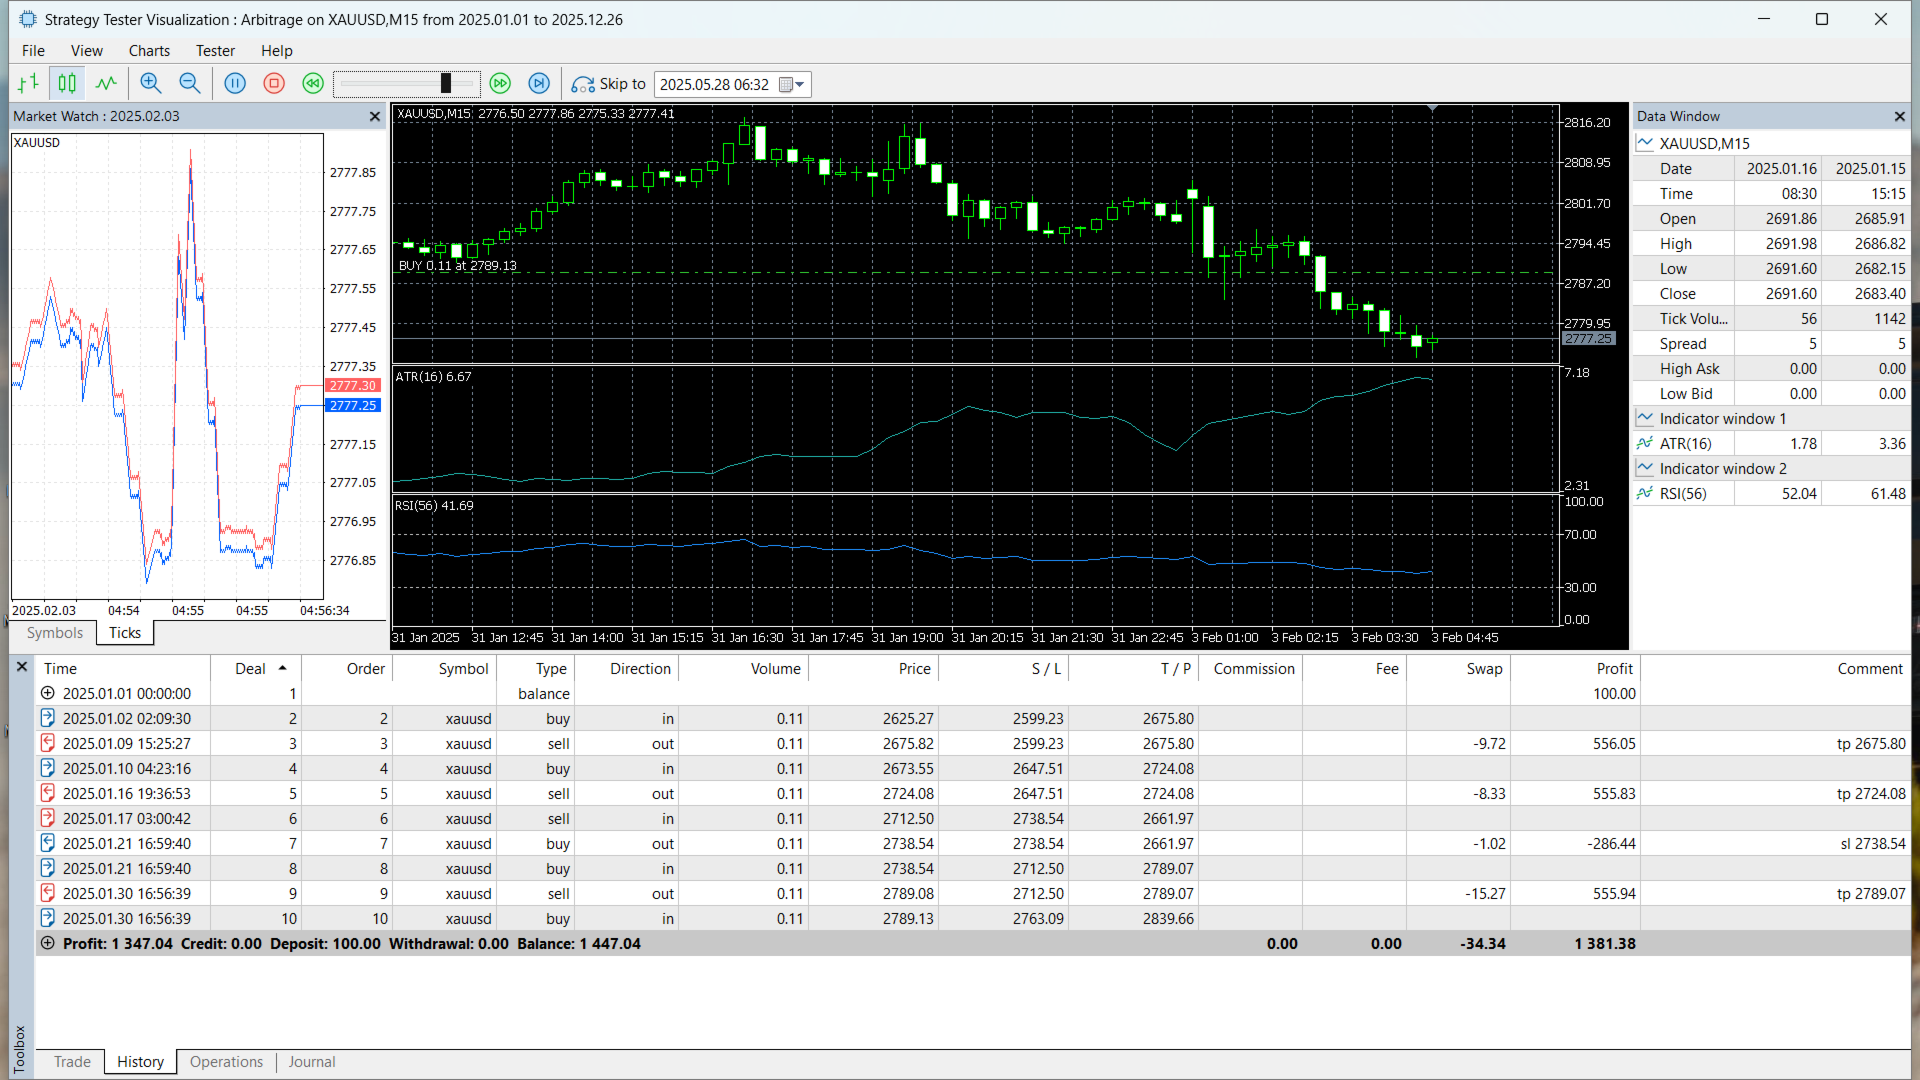Select the Operations tab
This screenshot has height=1080, width=1920.
(x=226, y=1062)
